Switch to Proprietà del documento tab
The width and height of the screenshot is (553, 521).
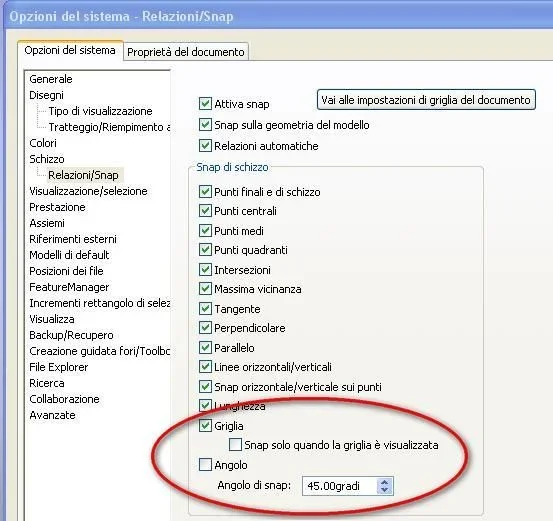click(186, 52)
